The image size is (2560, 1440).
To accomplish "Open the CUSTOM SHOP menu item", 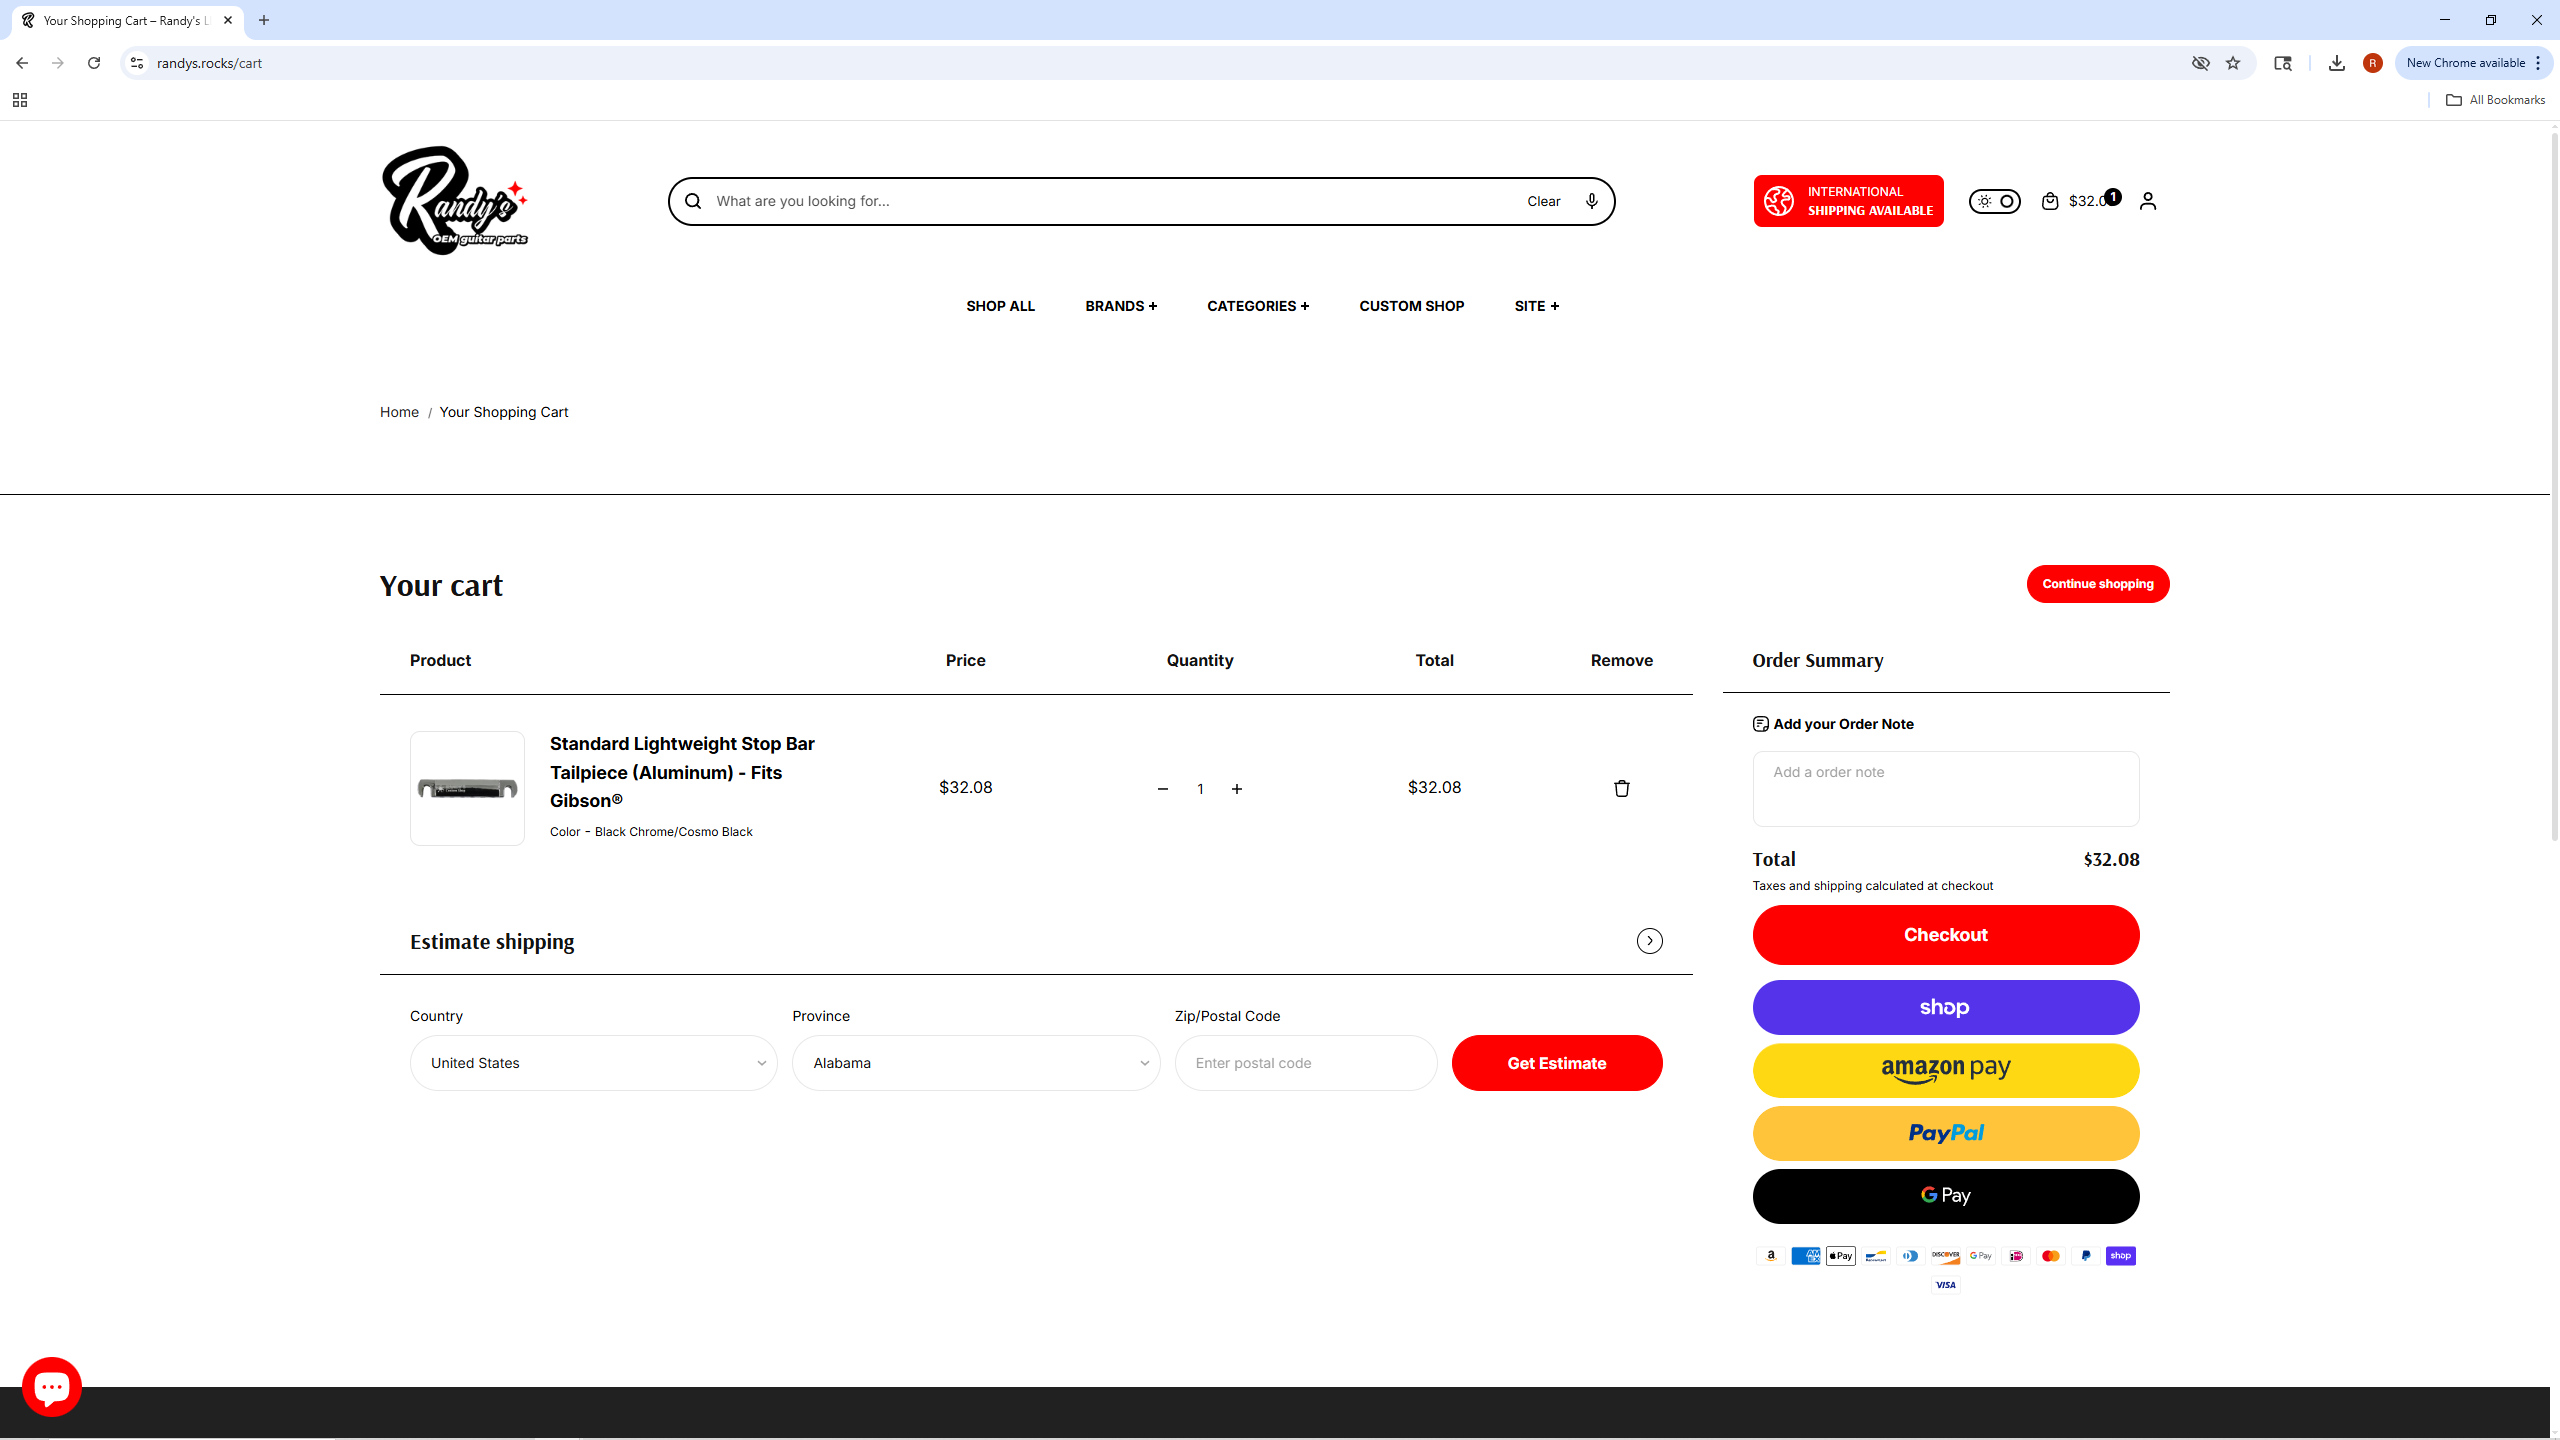I will pos(1411,306).
